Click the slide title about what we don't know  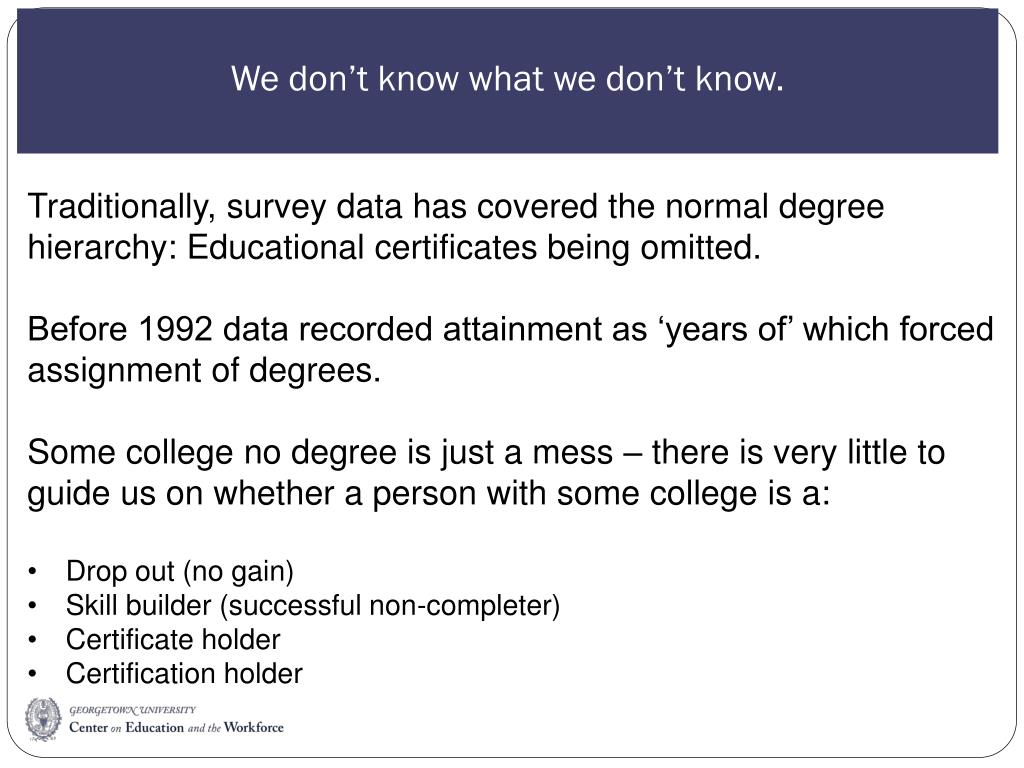507,79
